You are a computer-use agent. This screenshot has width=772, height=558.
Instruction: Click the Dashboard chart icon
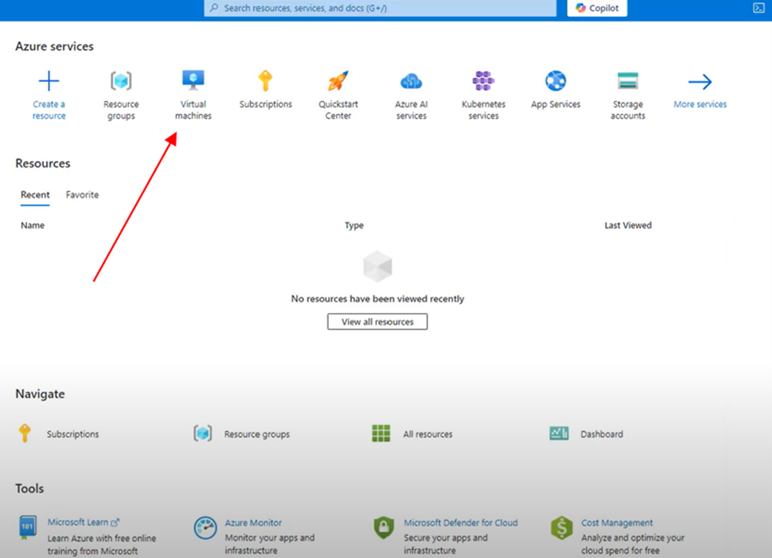pyautogui.click(x=559, y=433)
